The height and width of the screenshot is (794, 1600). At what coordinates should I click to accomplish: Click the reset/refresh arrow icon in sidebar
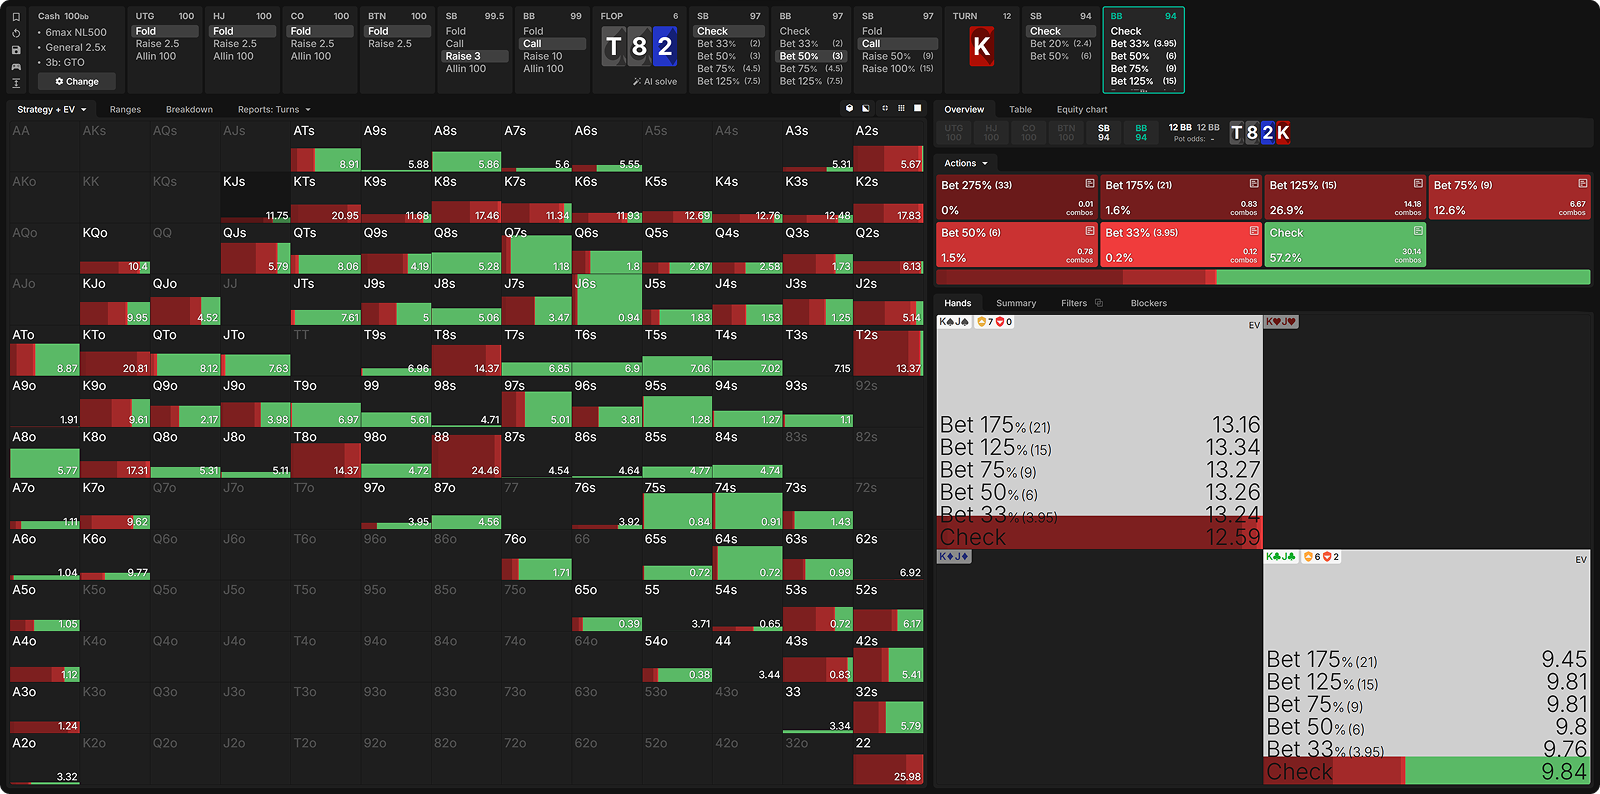point(16,33)
